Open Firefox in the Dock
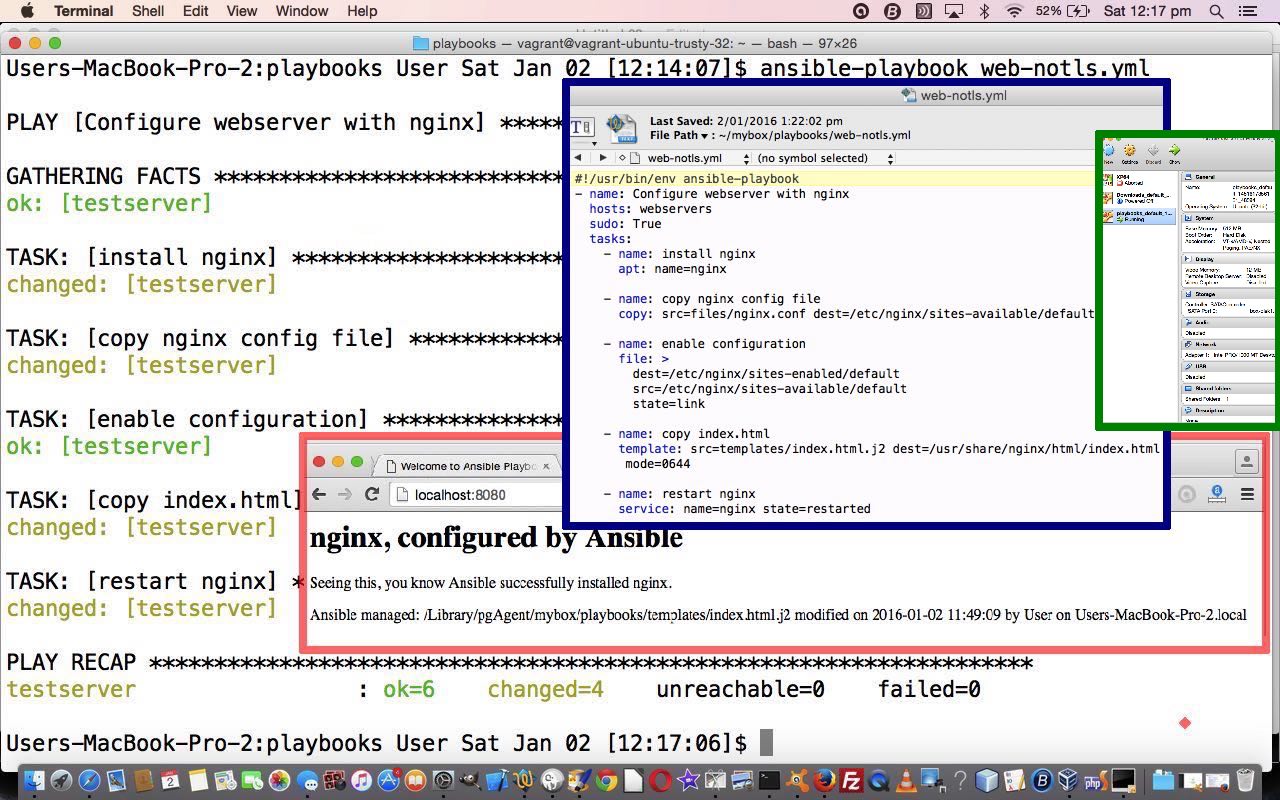 tap(824, 781)
